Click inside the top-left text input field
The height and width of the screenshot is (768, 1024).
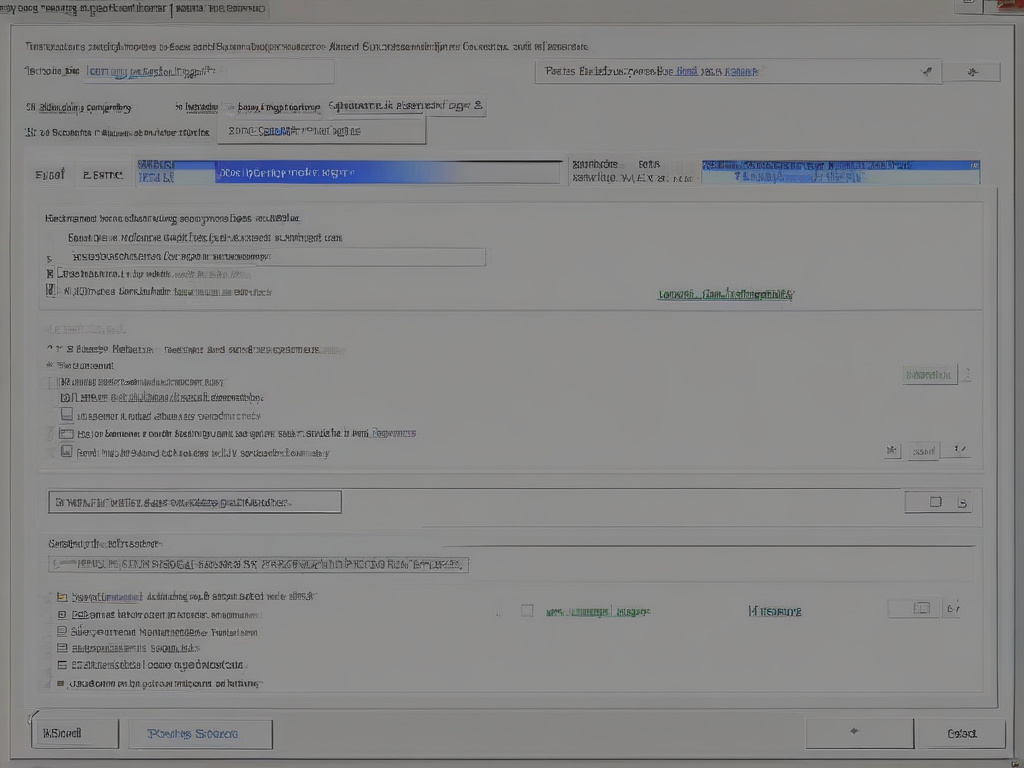(x=208, y=72)
